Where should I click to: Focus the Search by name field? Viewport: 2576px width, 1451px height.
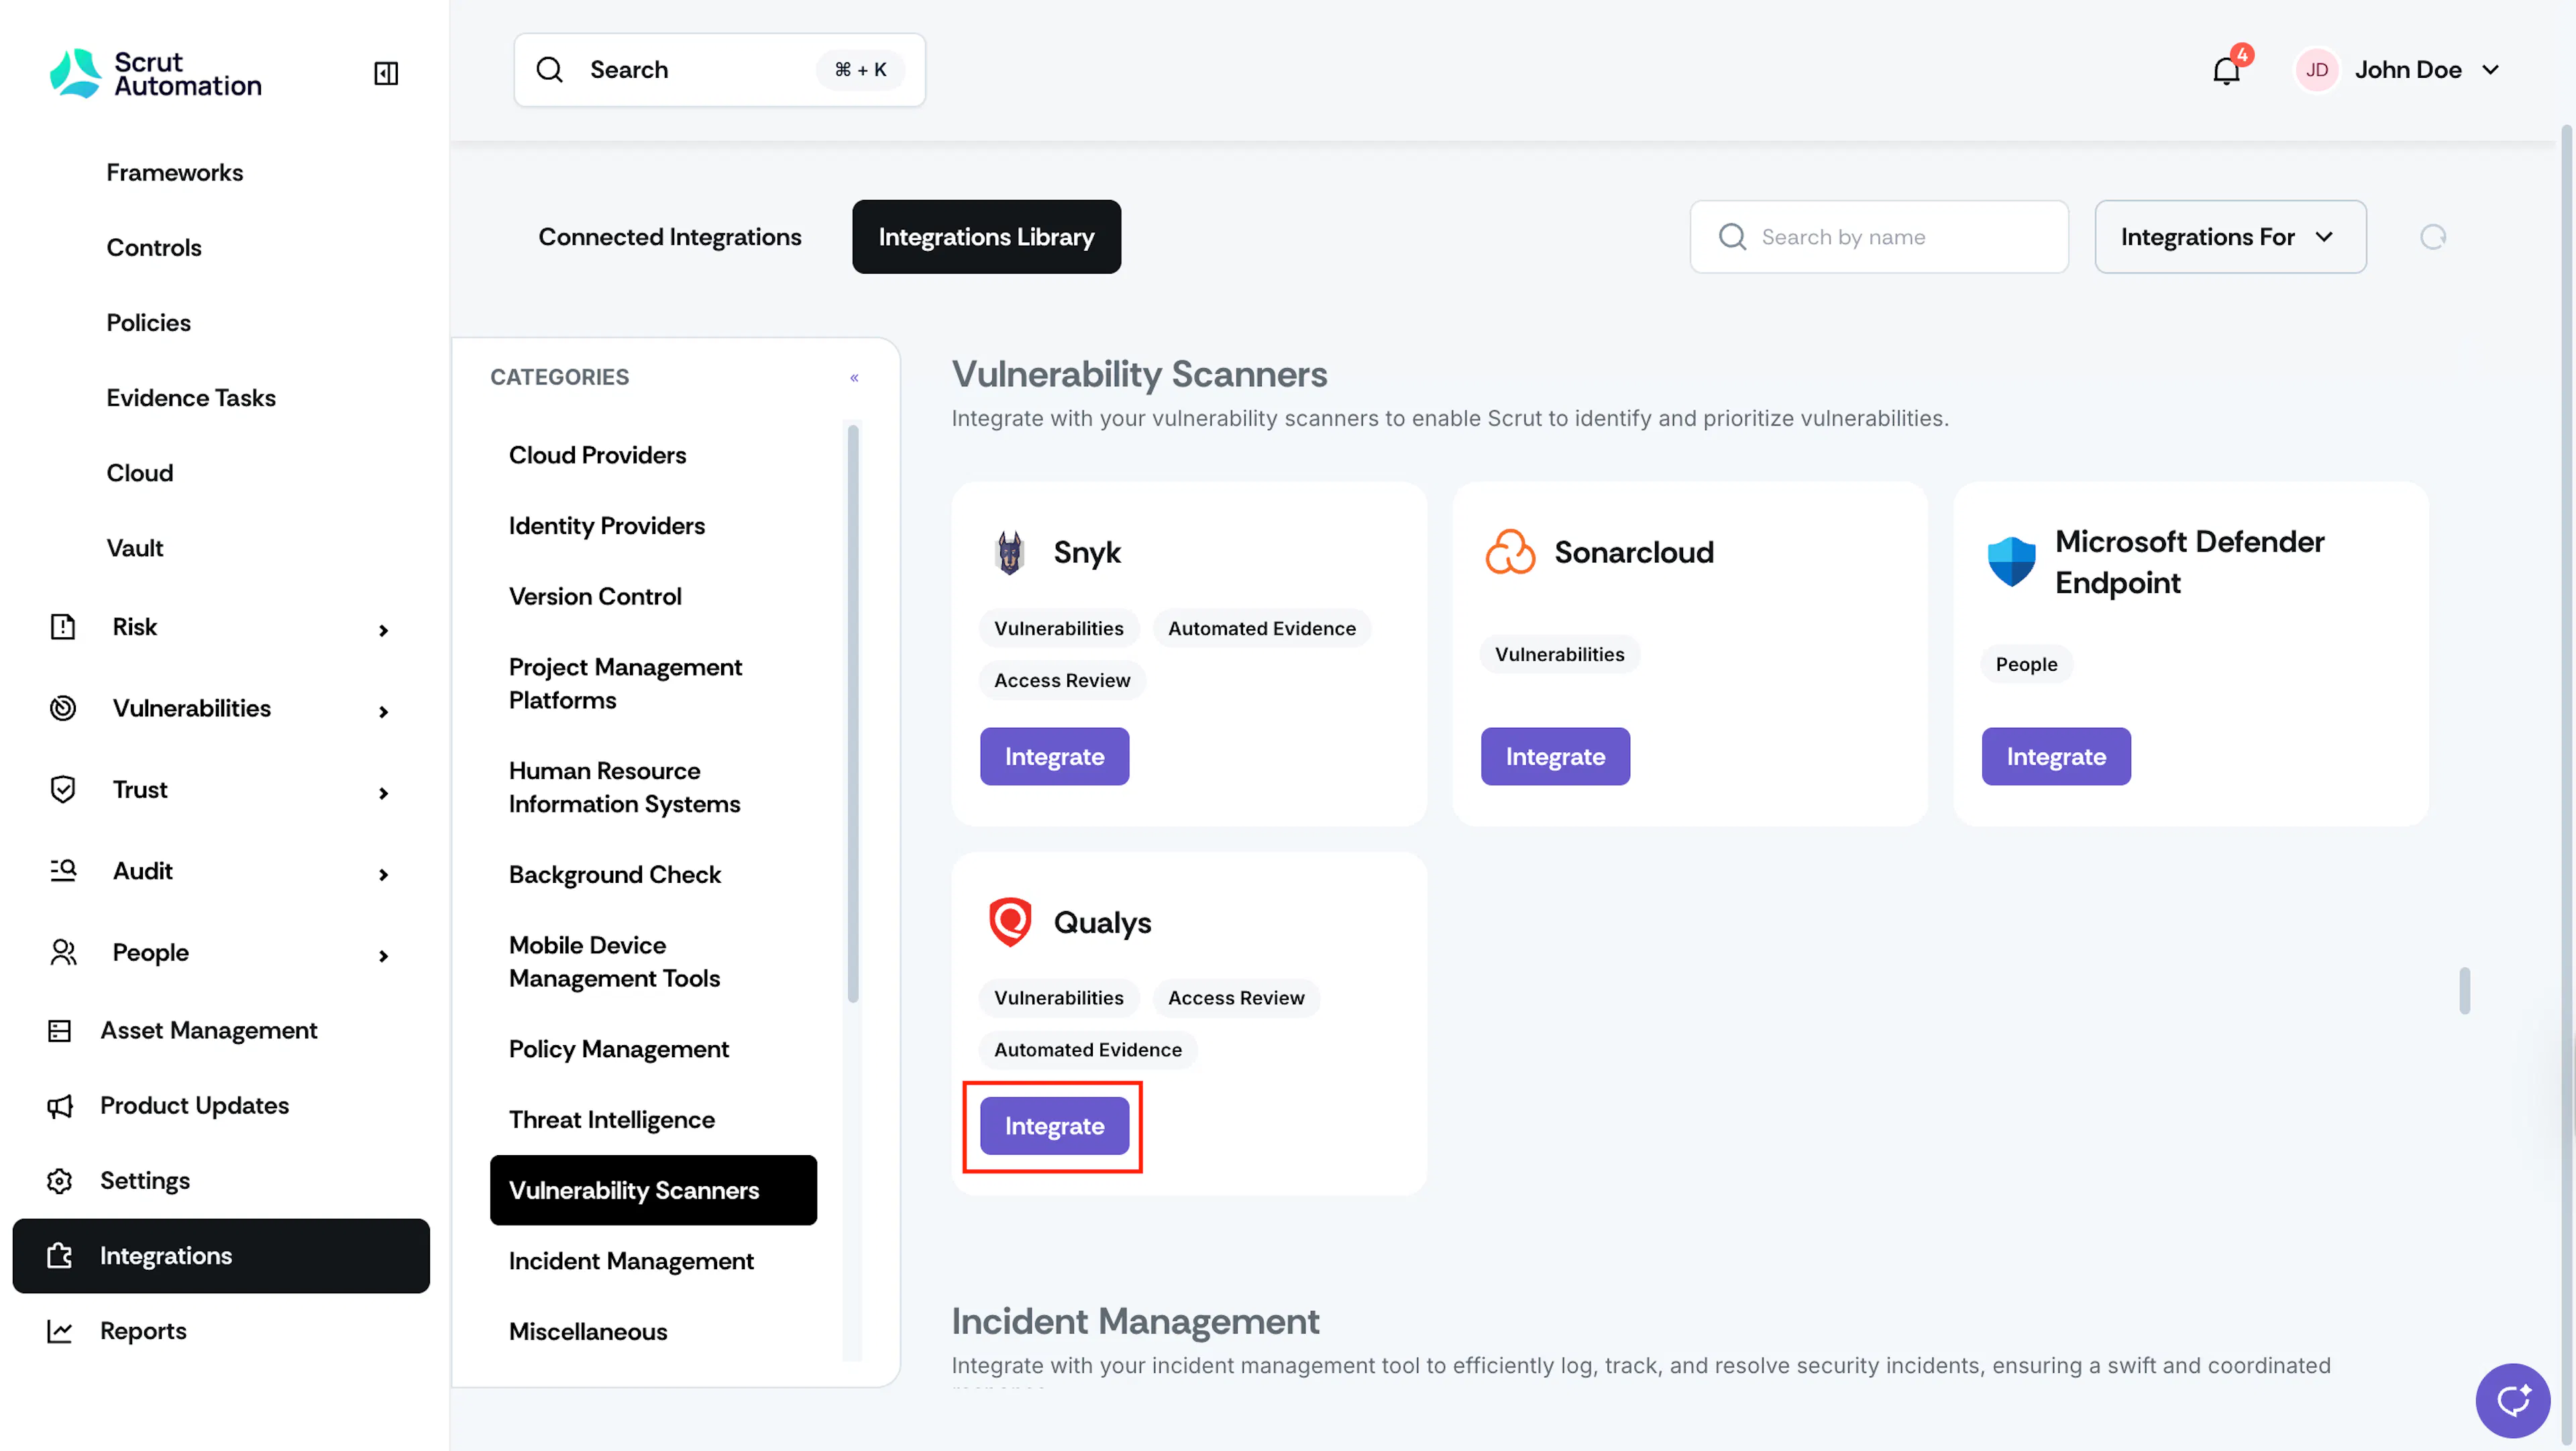[1879, 237]
